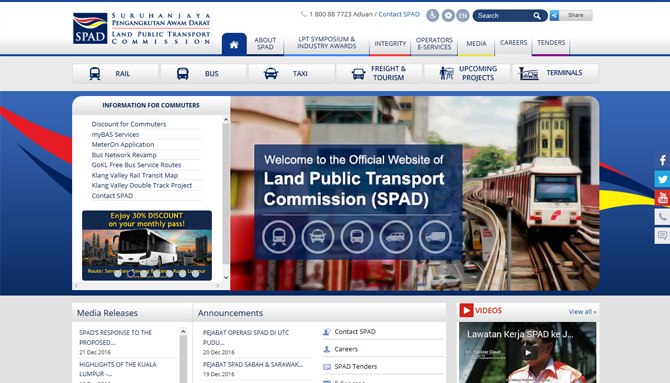Open the Media menu
Screen dimensions: 670x383
[476, 44]
